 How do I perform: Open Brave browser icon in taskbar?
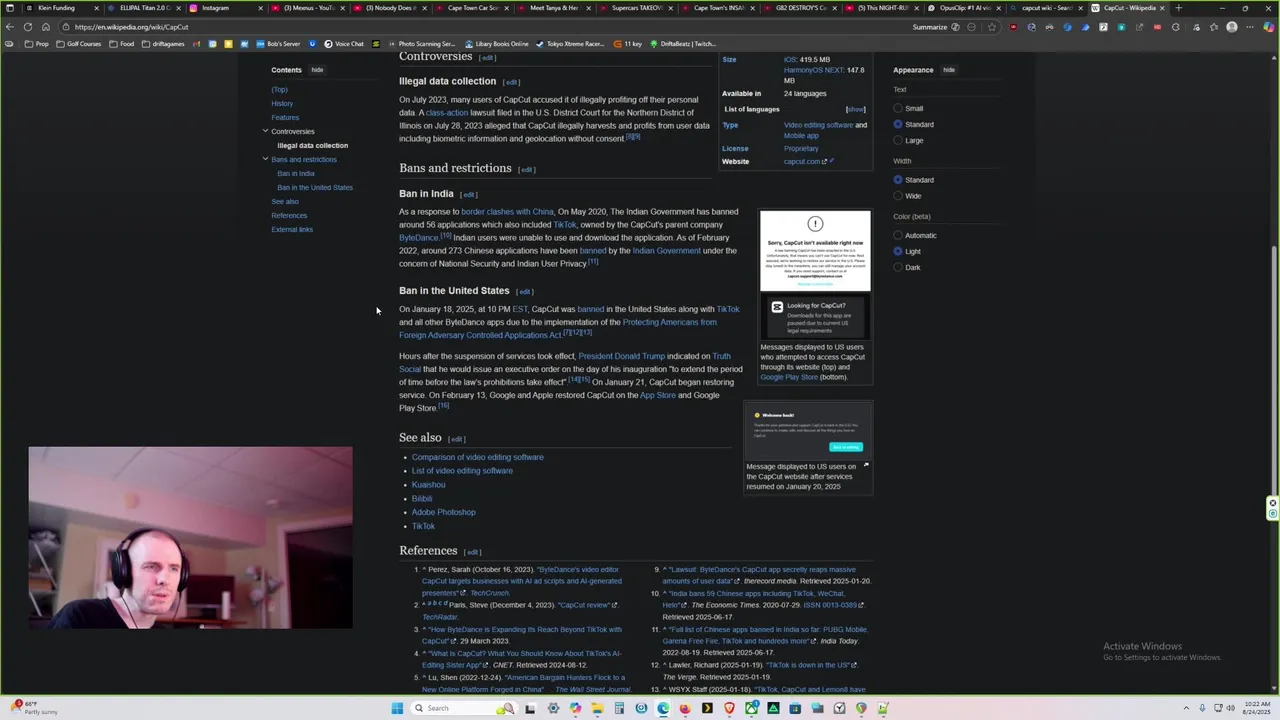click(729, 708)
